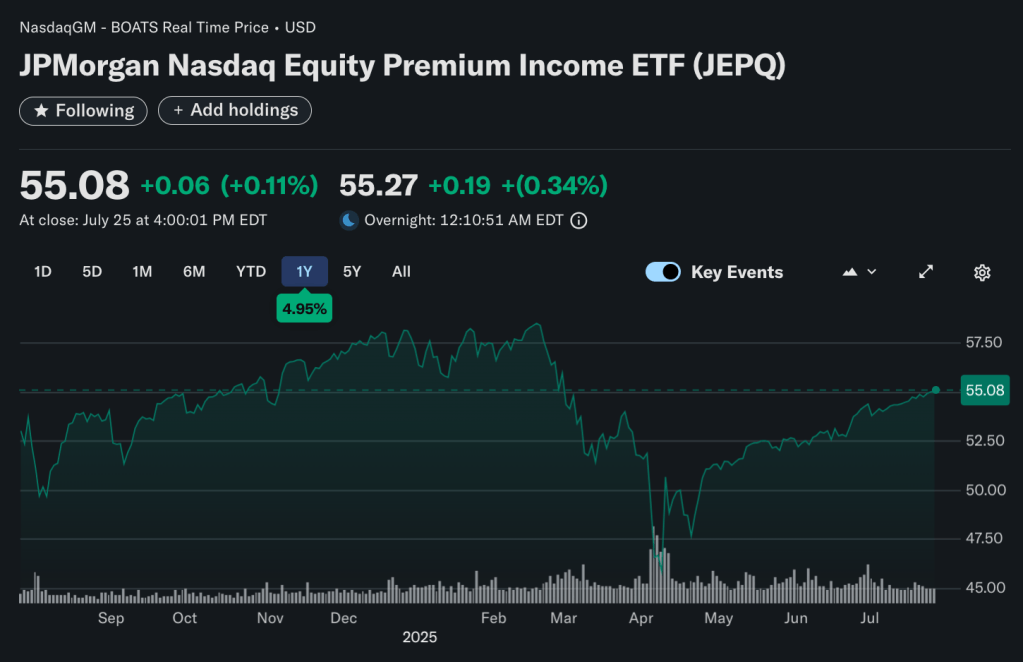
Task: Click the latest price dot on chart
Action: click(x=934, y=390)
